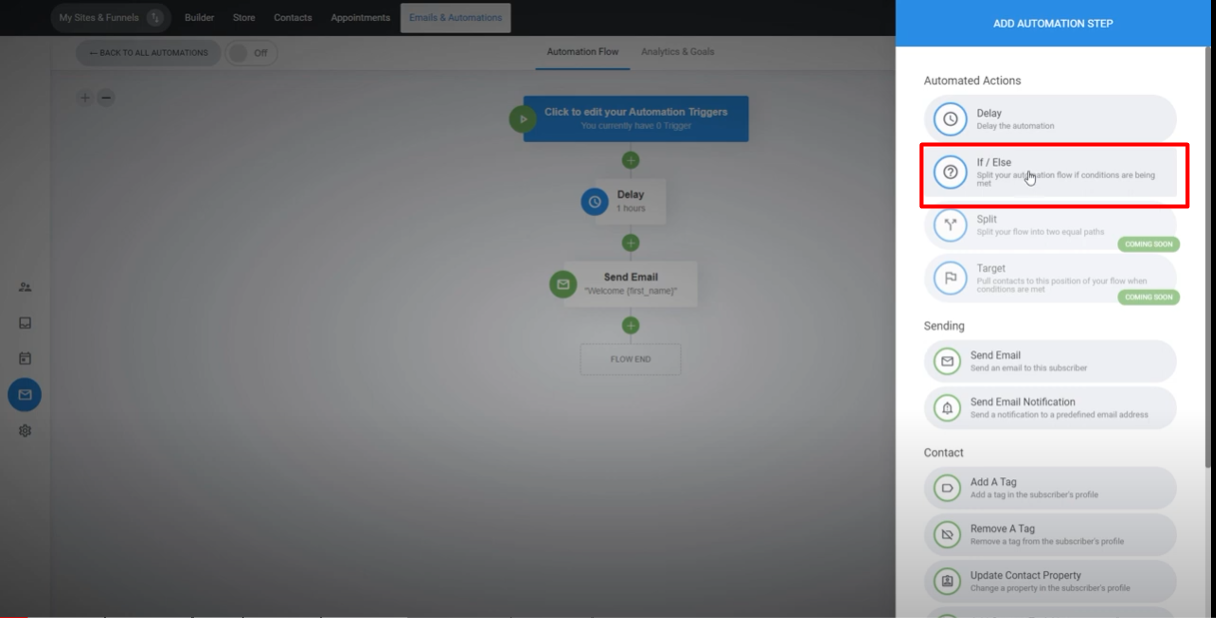
Task: Click Back To All Automations button
Action: pyautogui.click(x=148, y=53)
